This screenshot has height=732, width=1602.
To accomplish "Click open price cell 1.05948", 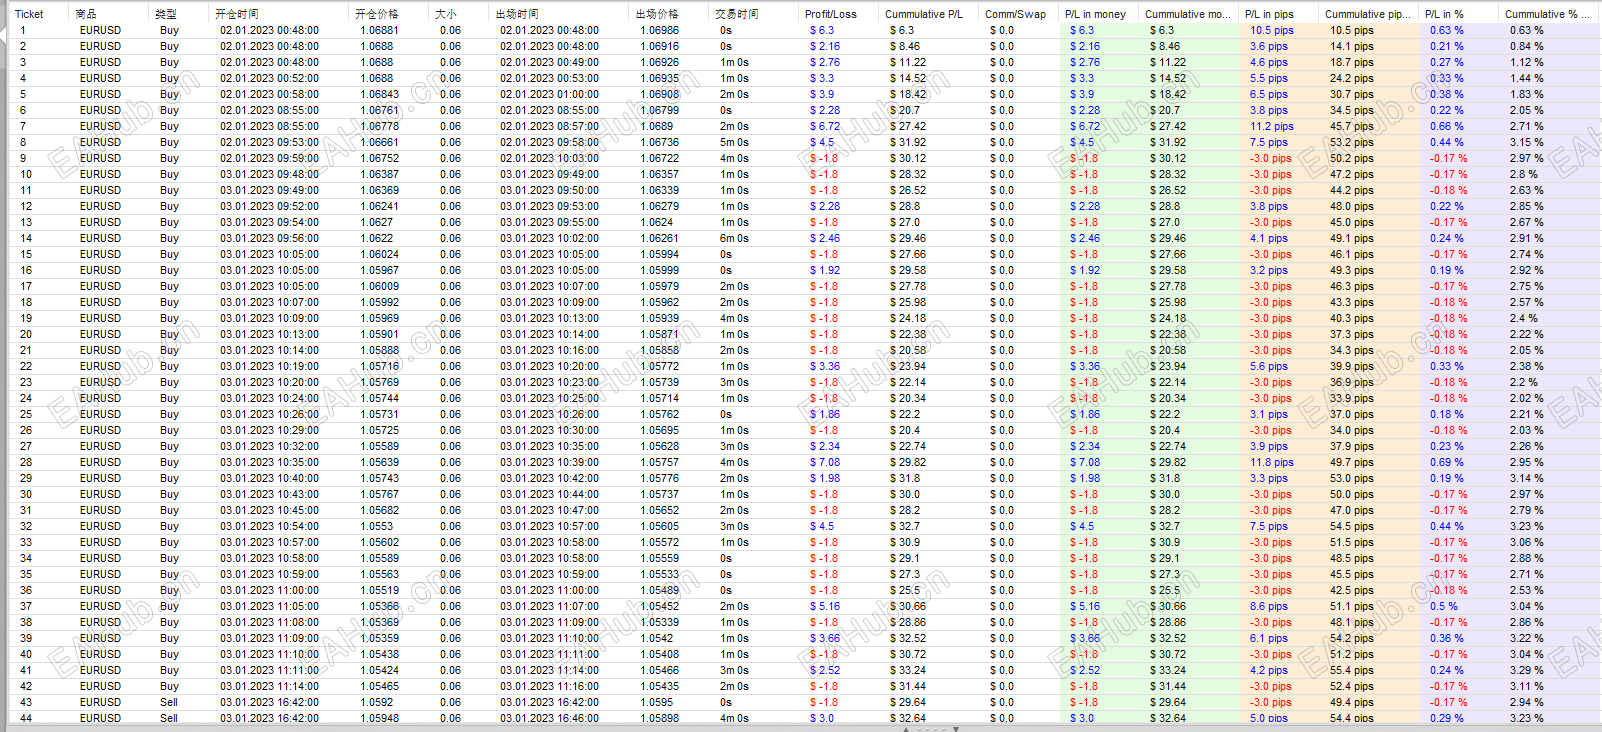I will tap(379, 718).
